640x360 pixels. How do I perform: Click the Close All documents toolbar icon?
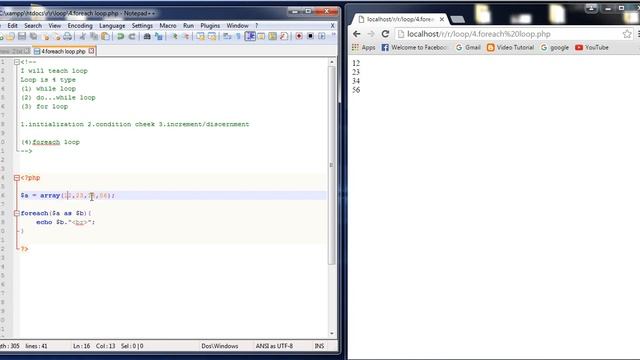tap(56, 36)
